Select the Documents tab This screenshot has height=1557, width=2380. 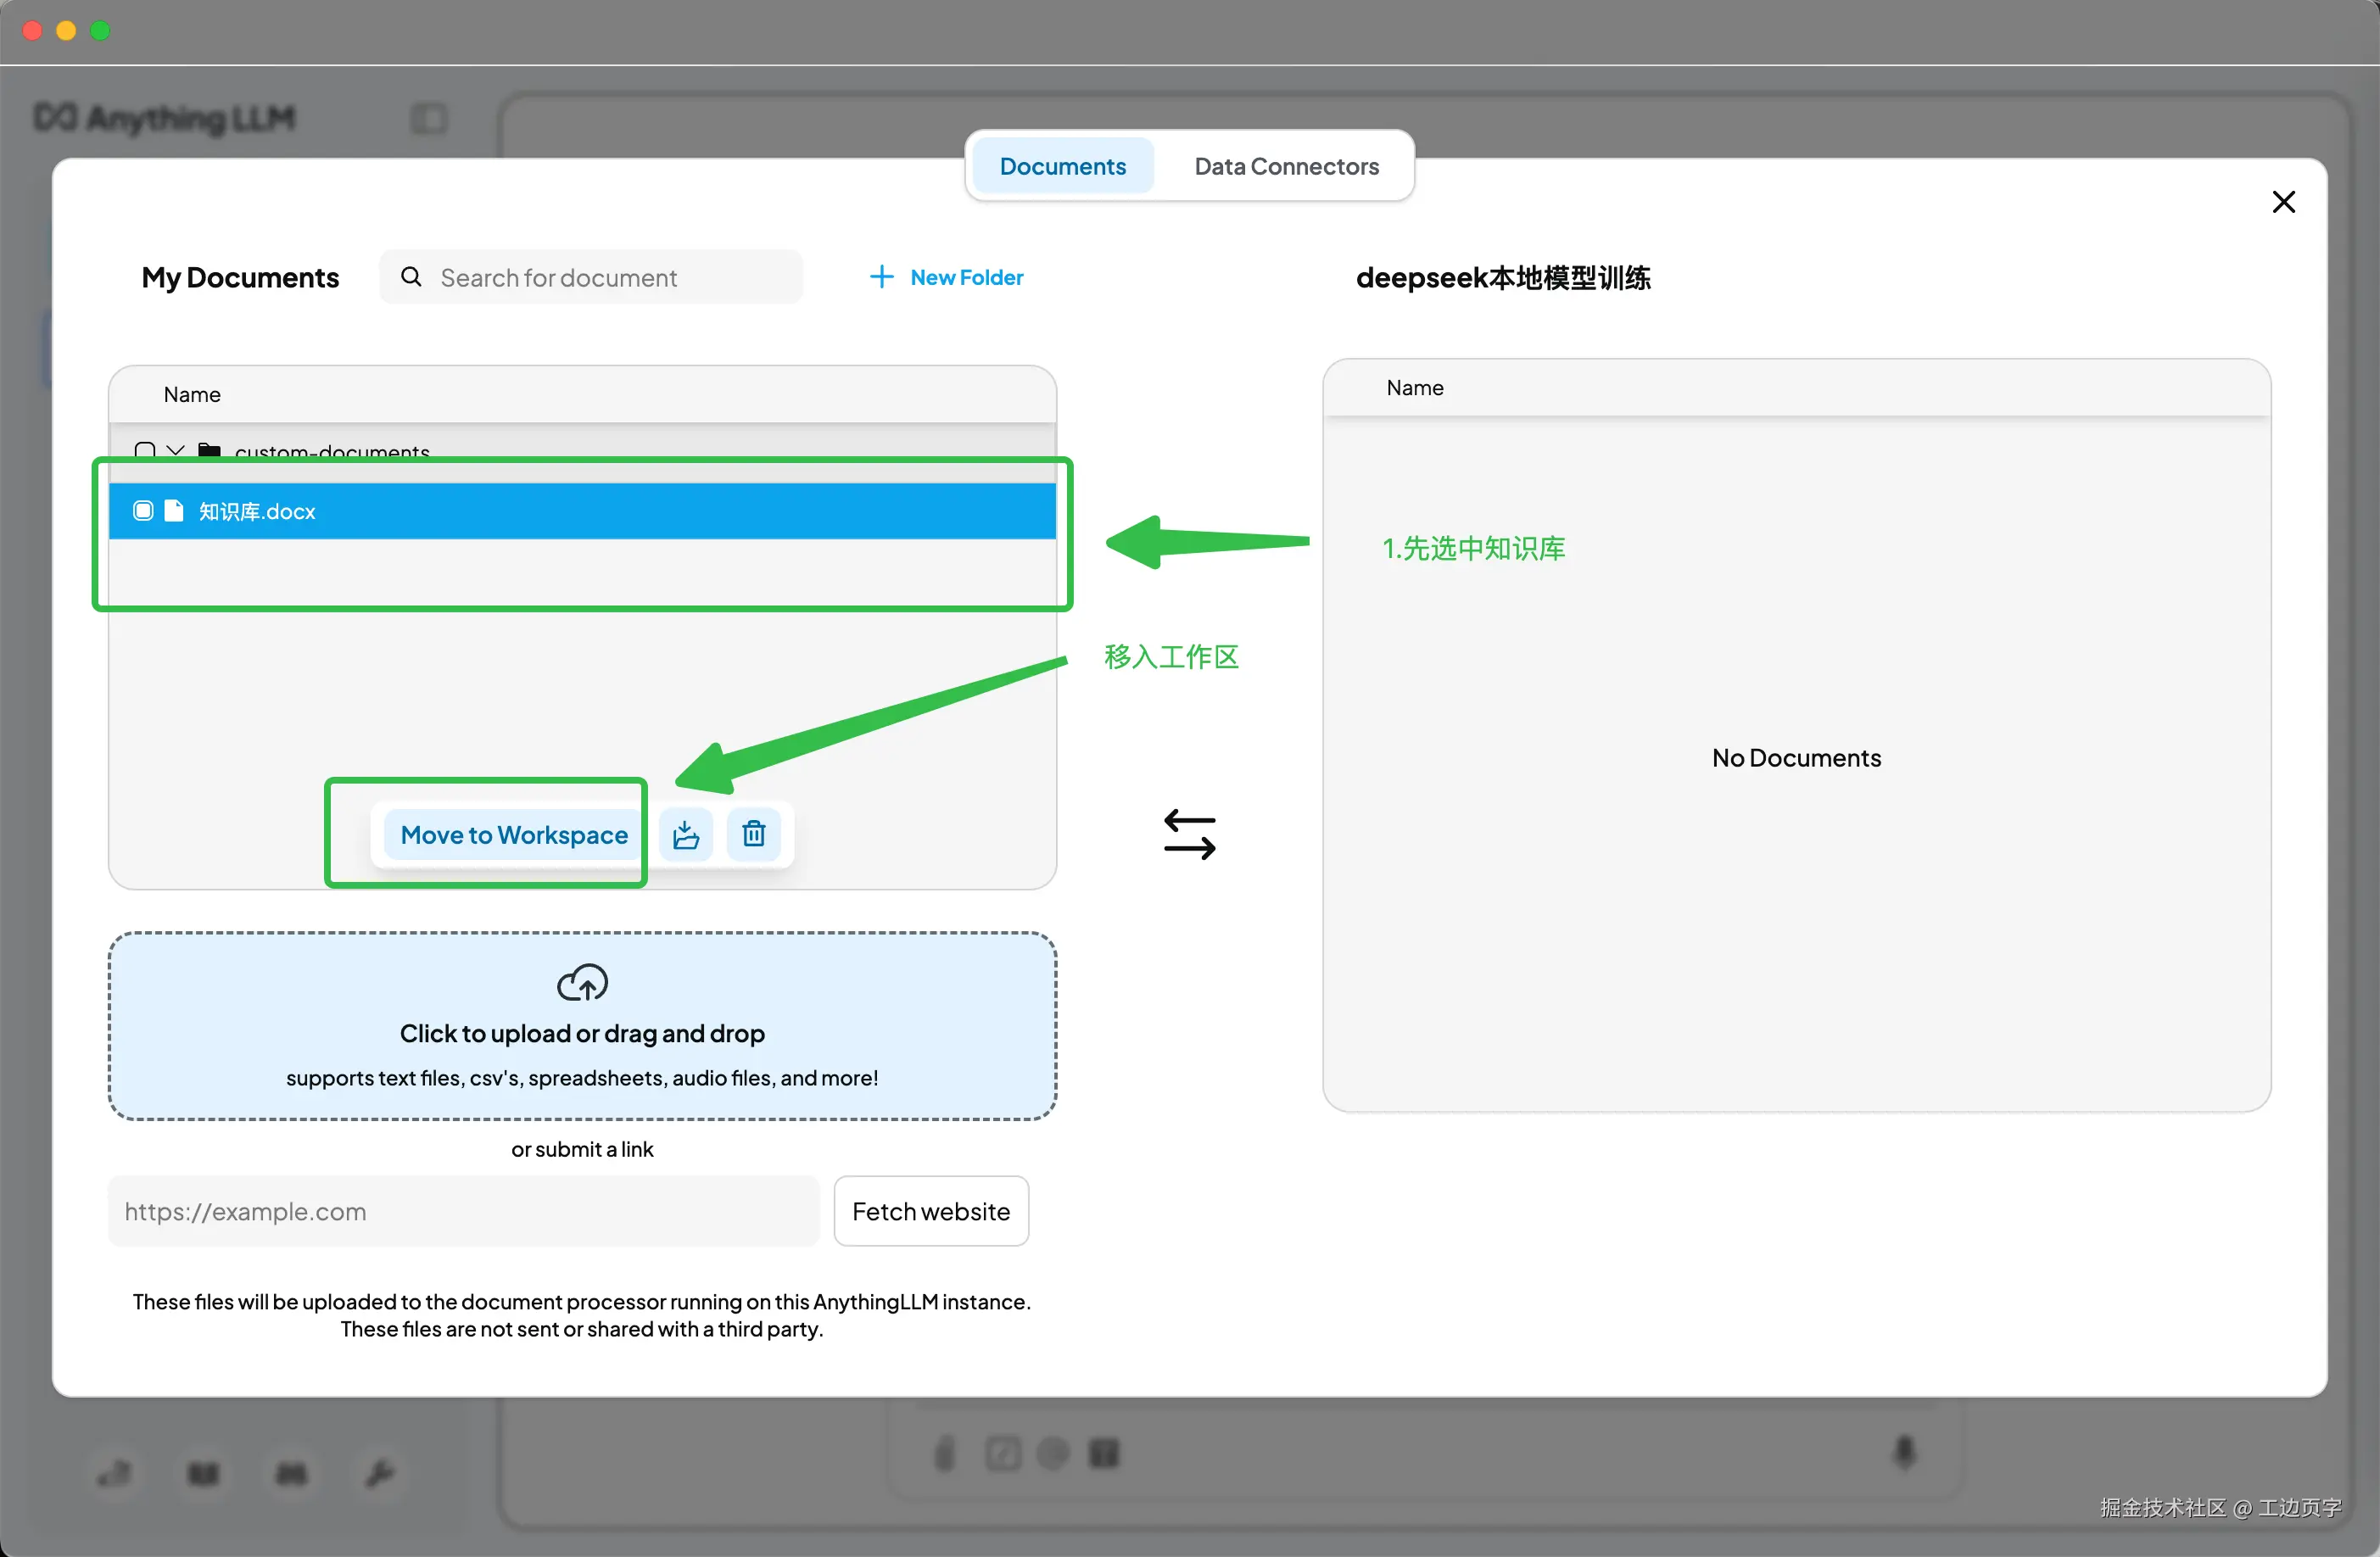coord(1062,166)
